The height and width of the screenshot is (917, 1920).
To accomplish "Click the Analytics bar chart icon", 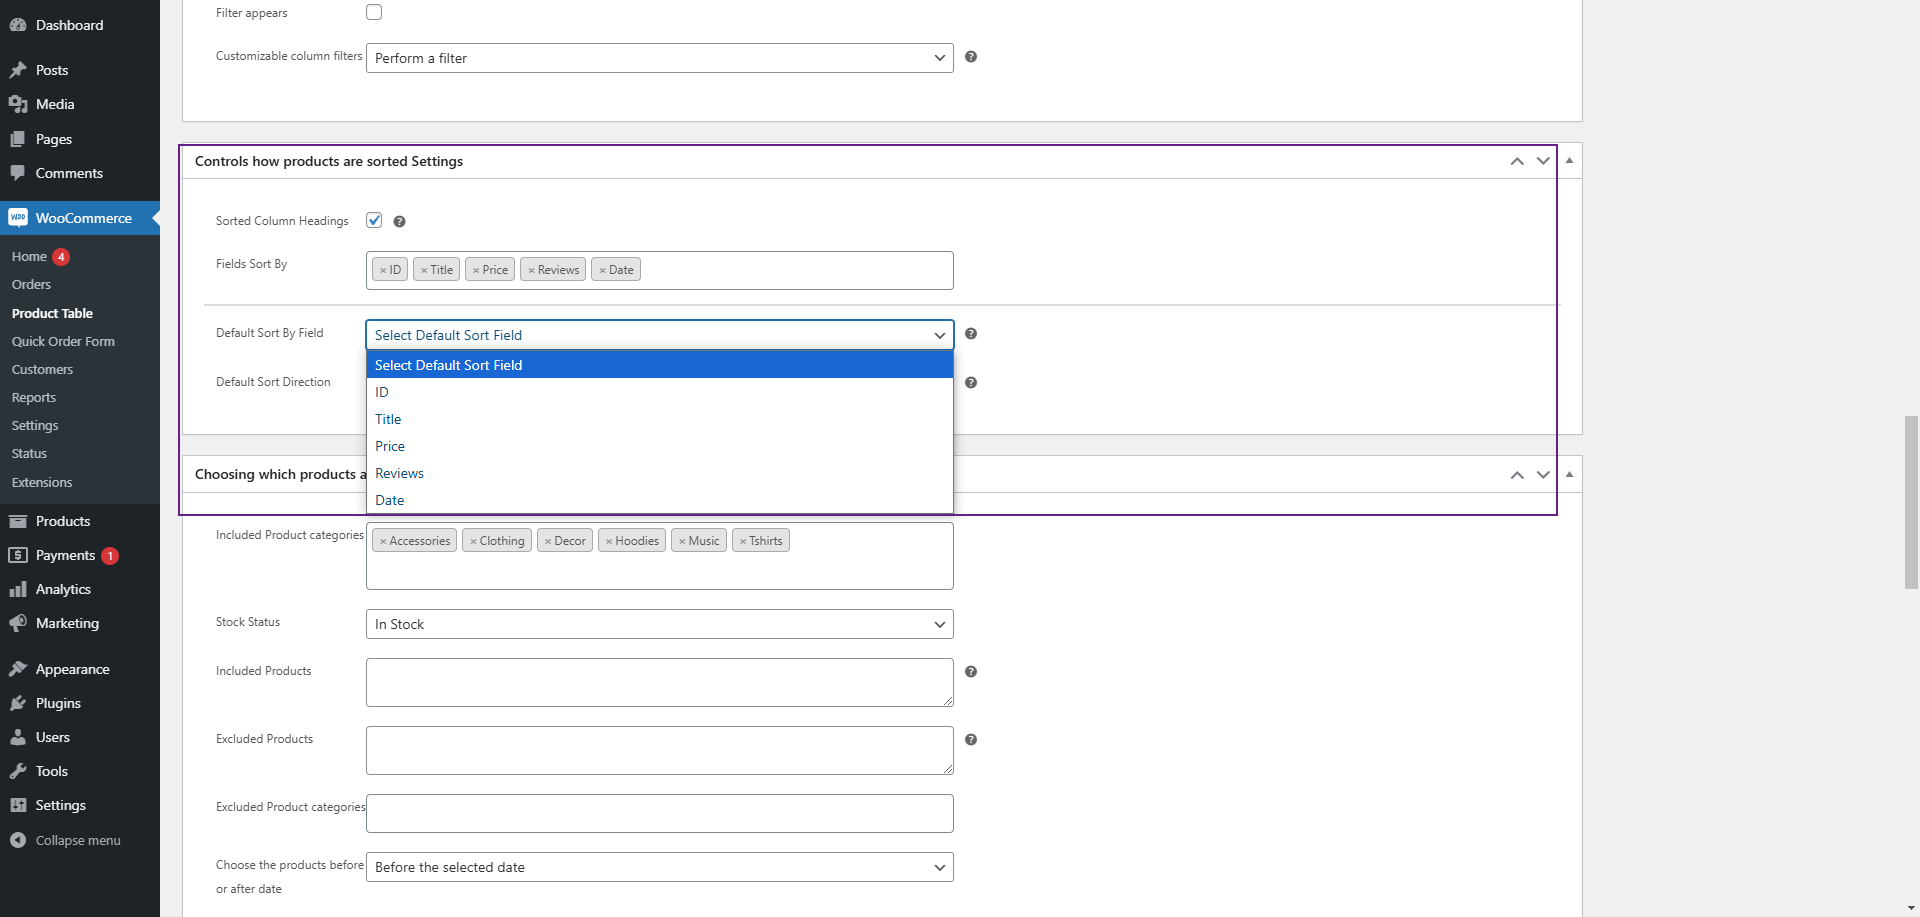I will 18,589.
